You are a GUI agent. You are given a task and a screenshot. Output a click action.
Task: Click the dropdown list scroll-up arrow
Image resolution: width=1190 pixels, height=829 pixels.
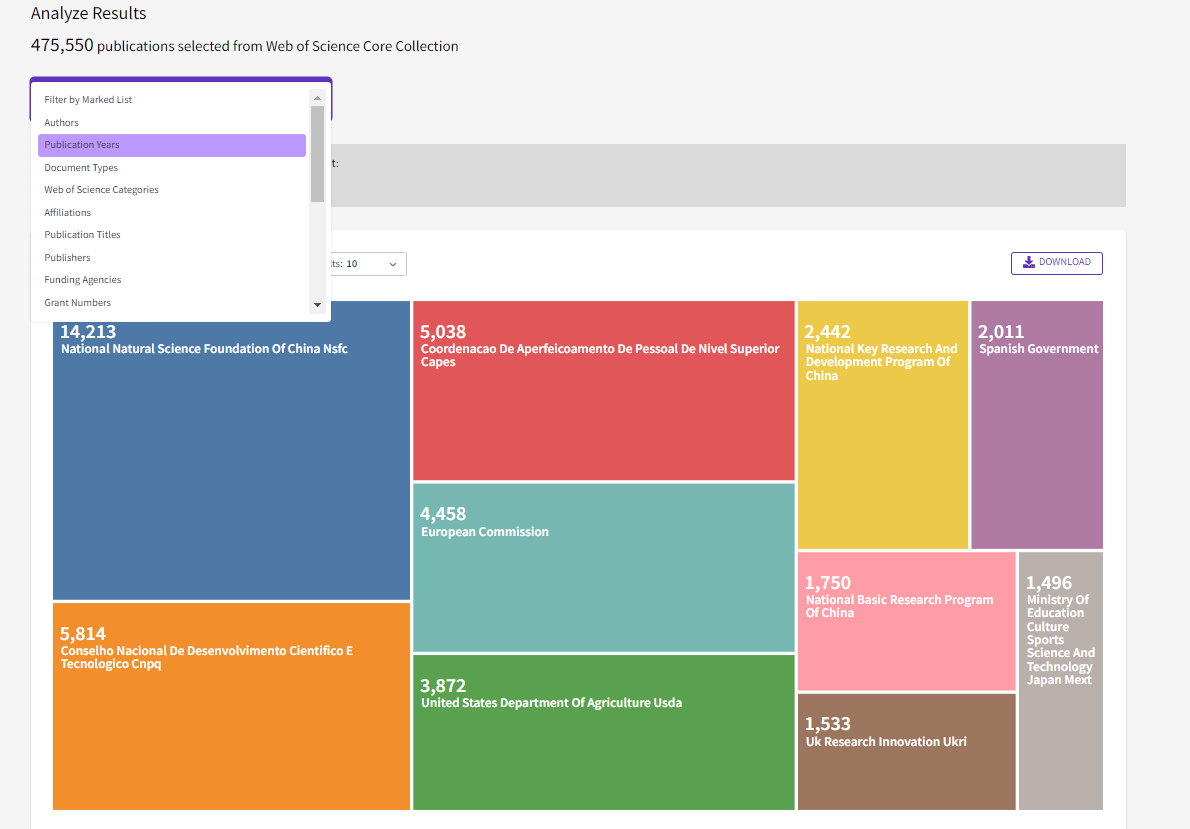[317, 98]
